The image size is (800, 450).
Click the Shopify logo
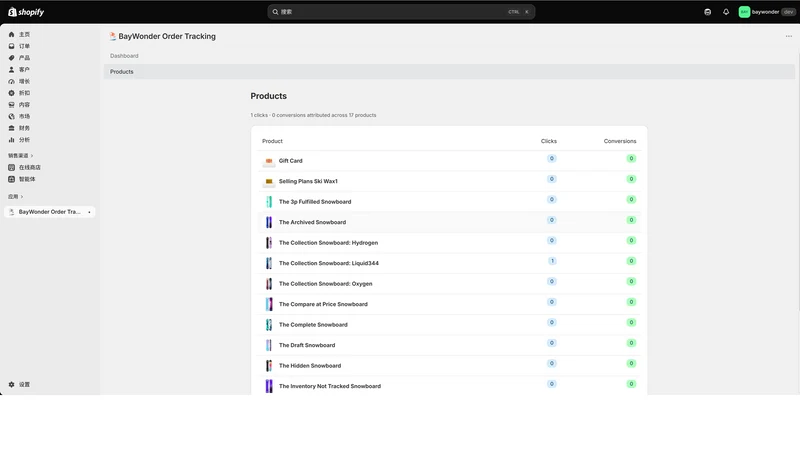click(26, 12)
